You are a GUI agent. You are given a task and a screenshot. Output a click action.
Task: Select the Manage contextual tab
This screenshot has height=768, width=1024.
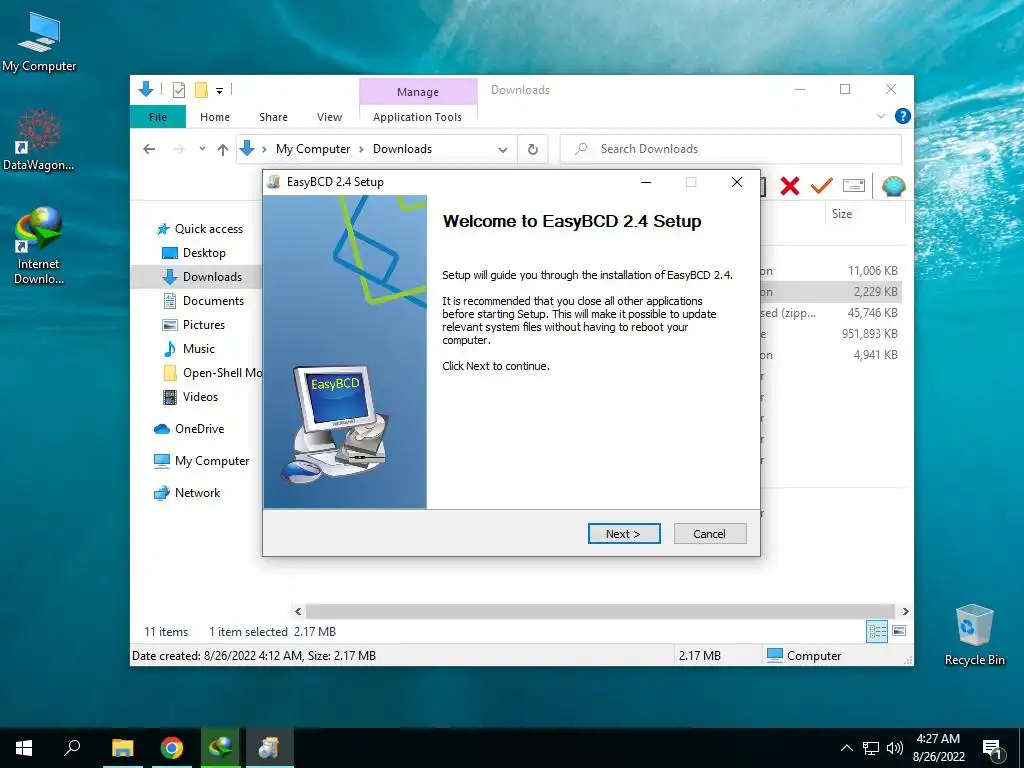418,92
